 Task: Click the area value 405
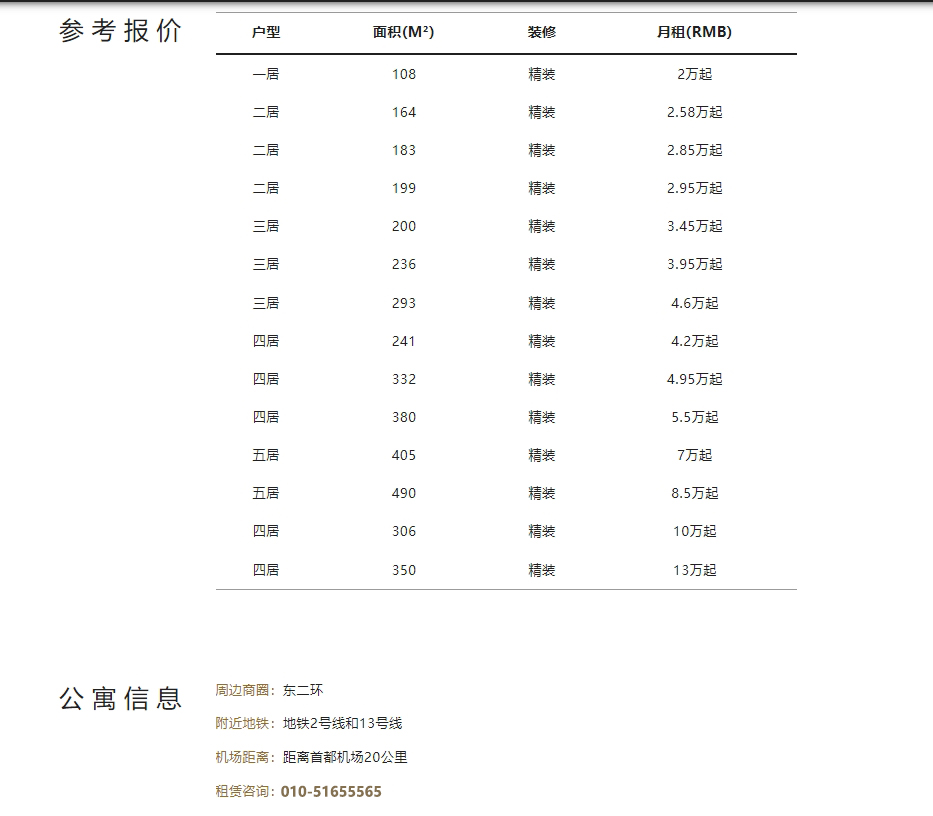(404, 456)
